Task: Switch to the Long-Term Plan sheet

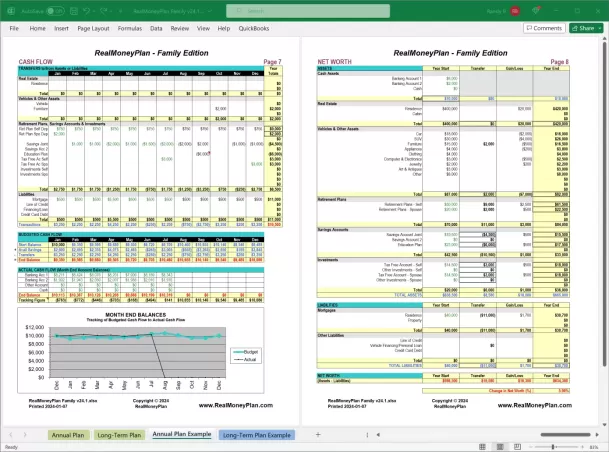Action: click(x=119, y=435)
